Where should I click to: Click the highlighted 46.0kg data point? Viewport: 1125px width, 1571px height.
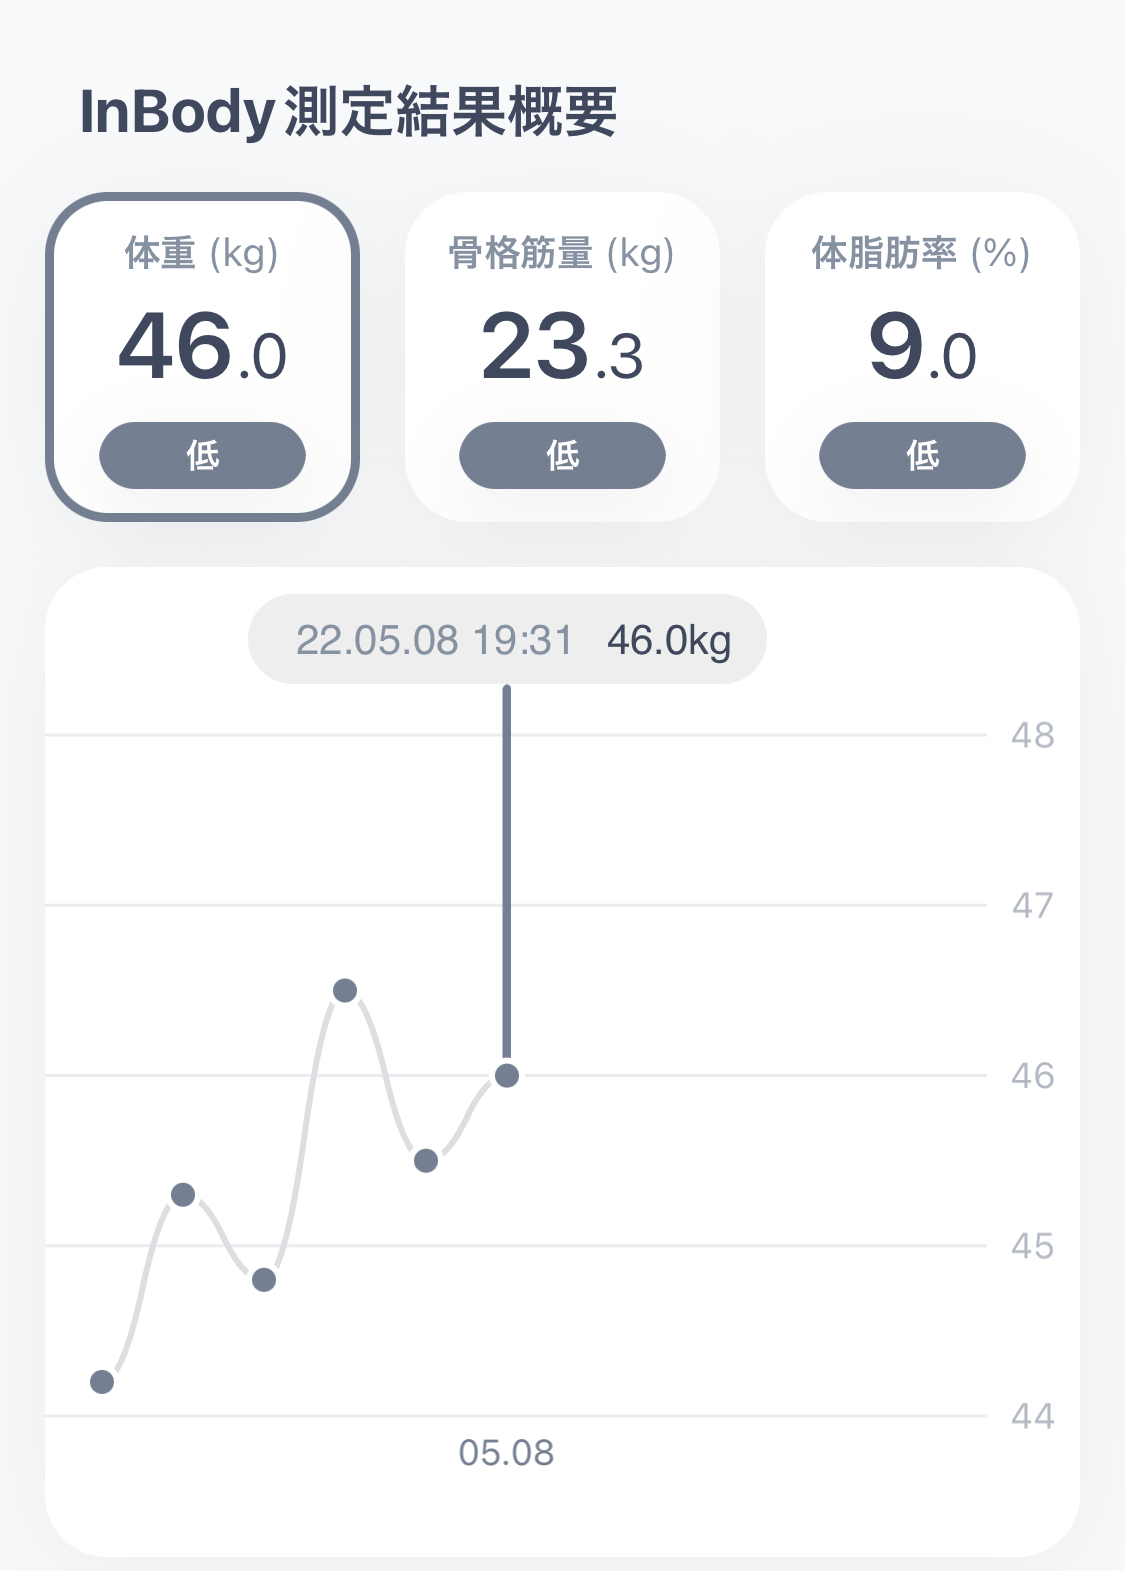507,1076
